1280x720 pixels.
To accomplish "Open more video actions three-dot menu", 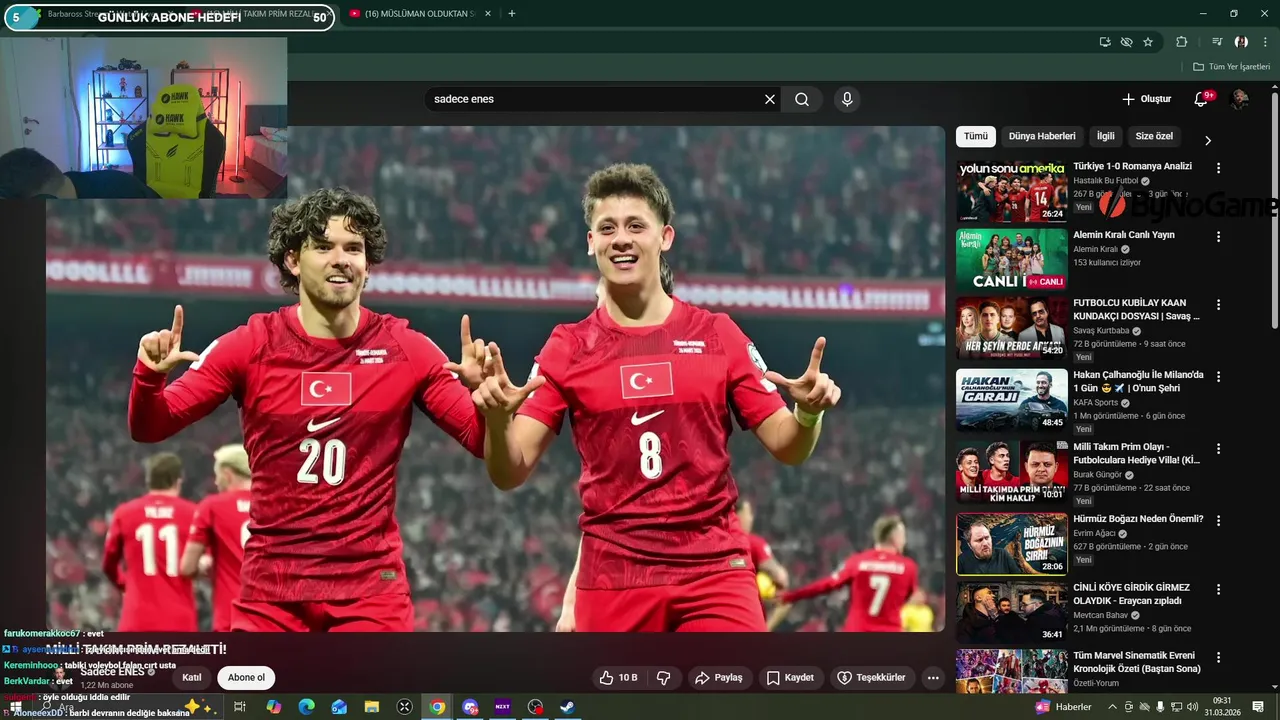I will (933, 677).
